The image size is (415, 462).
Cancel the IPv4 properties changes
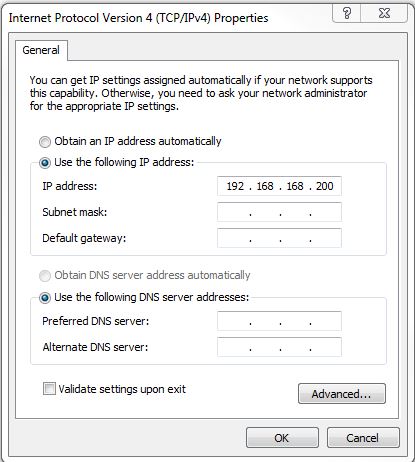[x=363, y=438]
